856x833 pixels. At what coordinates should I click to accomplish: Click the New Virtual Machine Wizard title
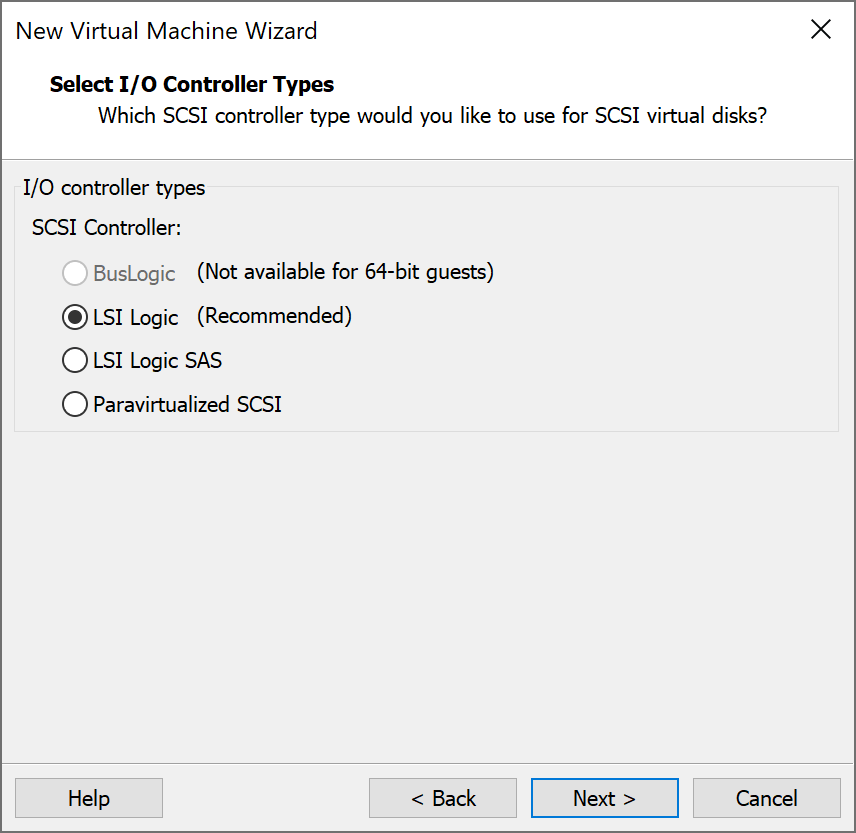pos(166,31)
